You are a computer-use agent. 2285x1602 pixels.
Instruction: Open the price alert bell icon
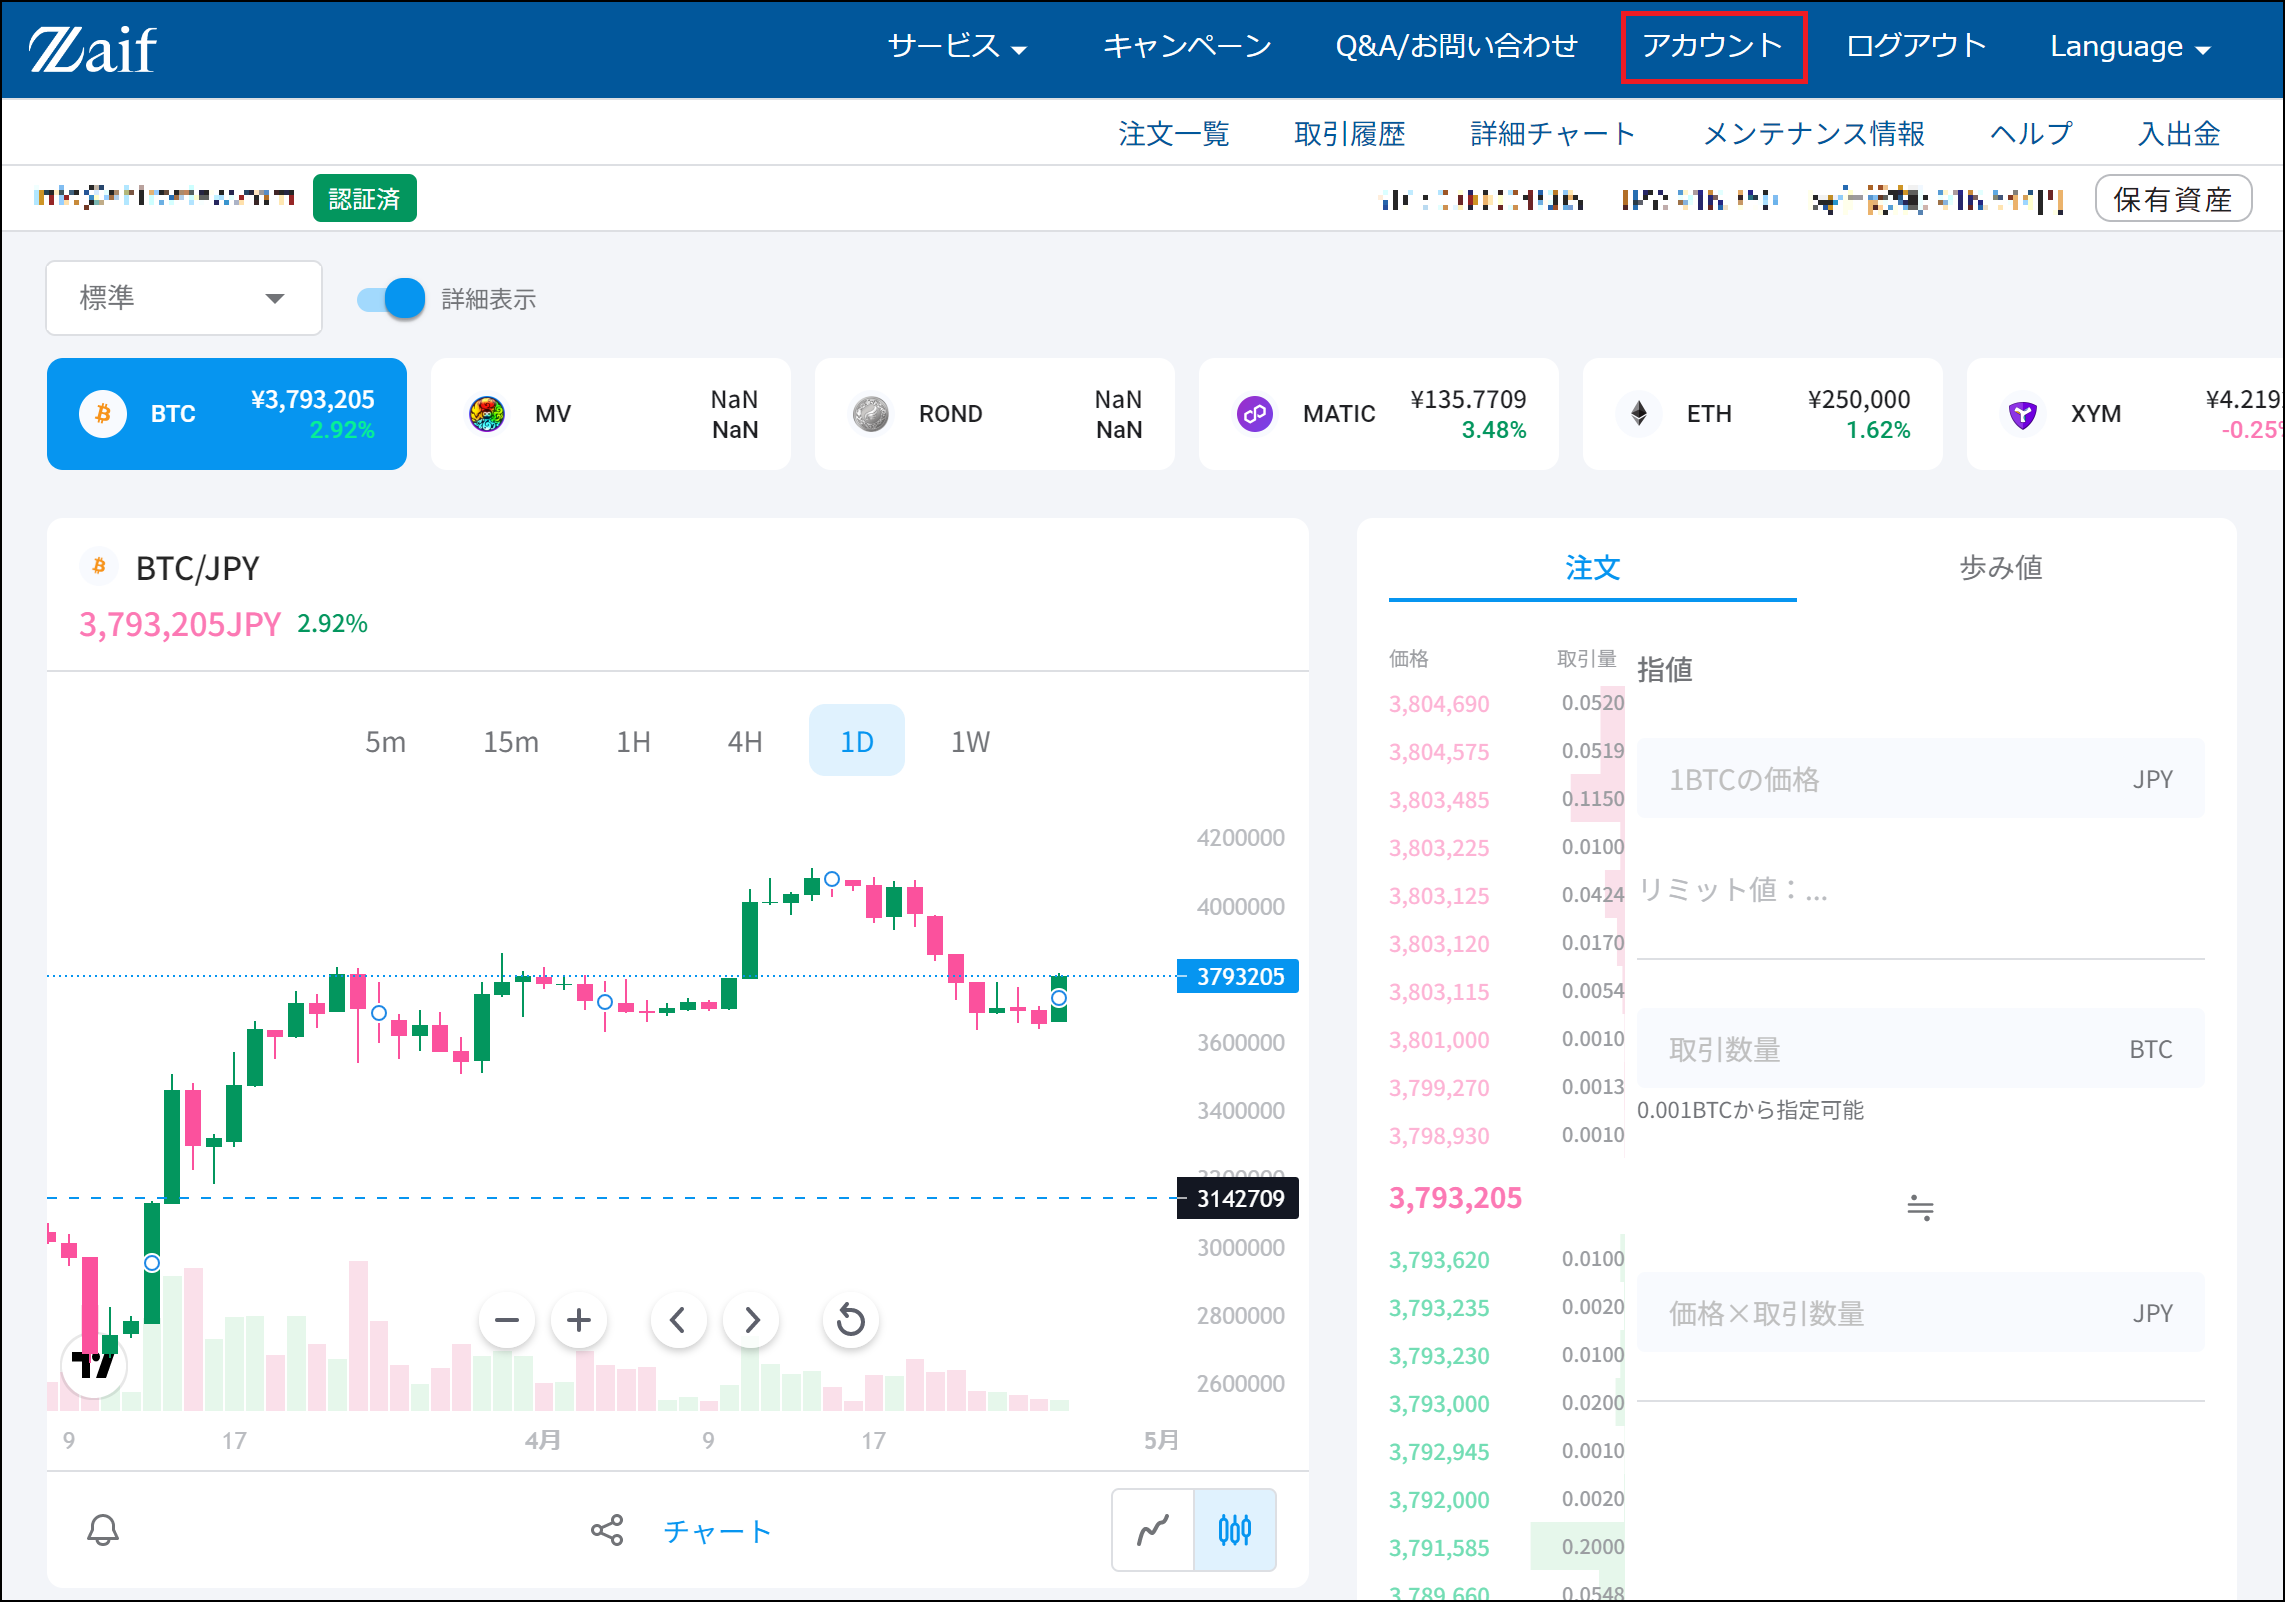coord(103,1530)
